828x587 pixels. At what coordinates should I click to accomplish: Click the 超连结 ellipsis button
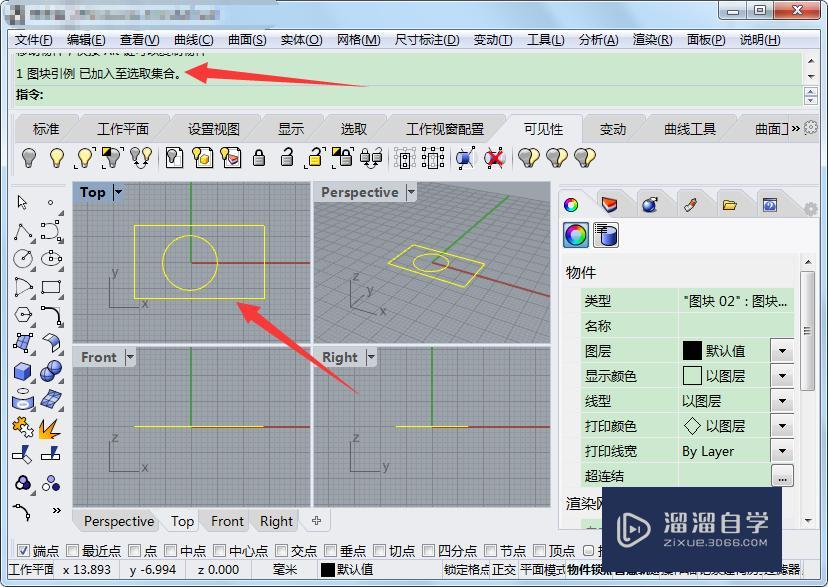tap(782, 477)
